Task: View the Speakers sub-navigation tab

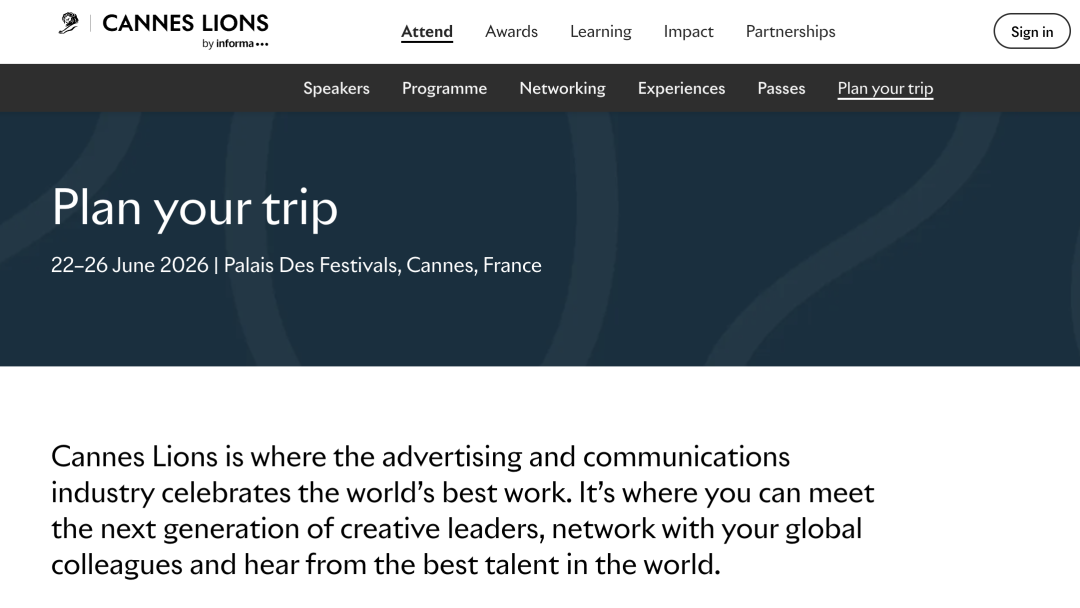Action: 336,88
